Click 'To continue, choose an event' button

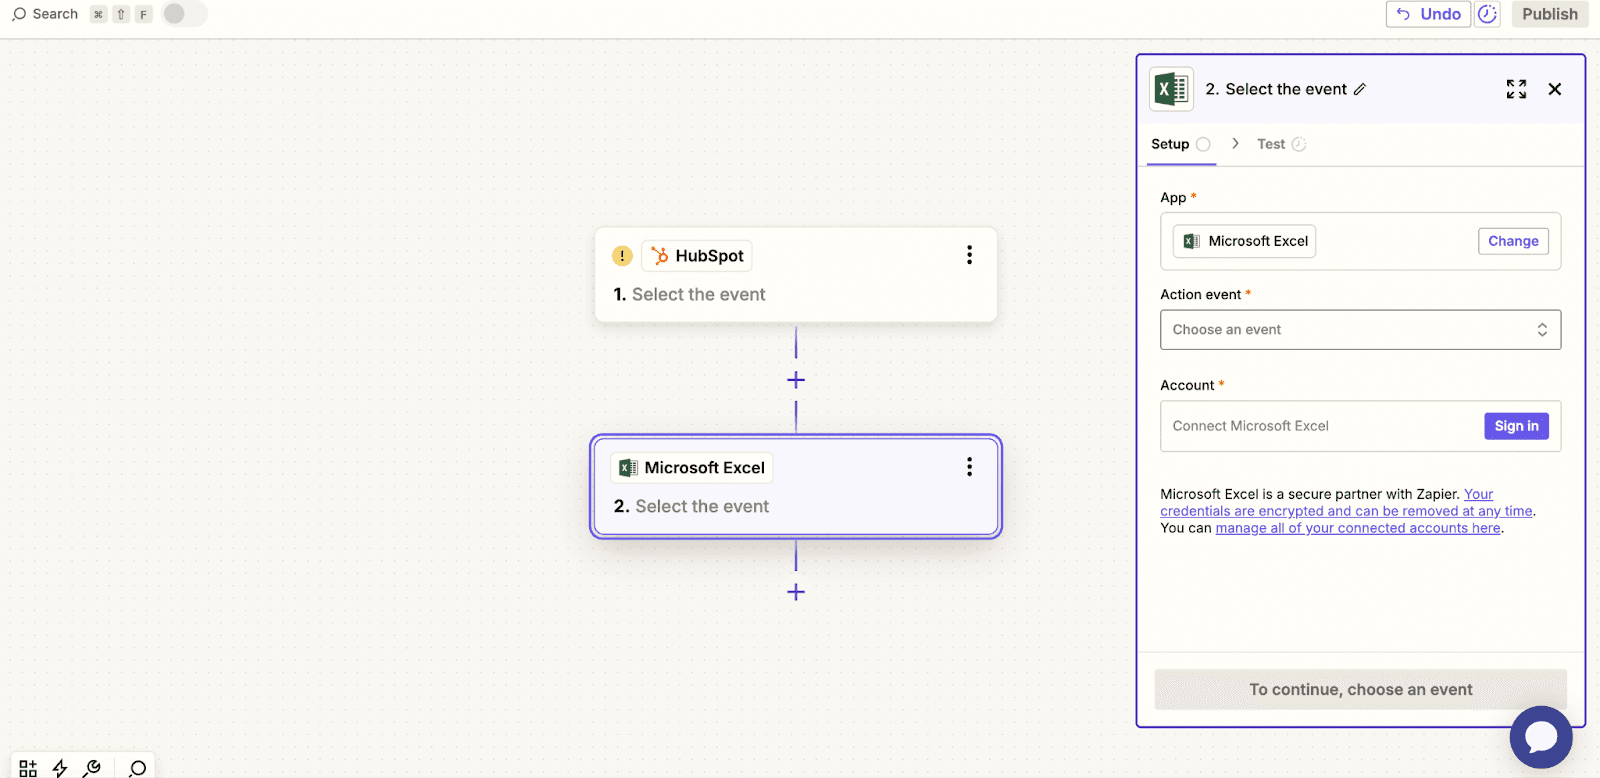click(1360, 690)
